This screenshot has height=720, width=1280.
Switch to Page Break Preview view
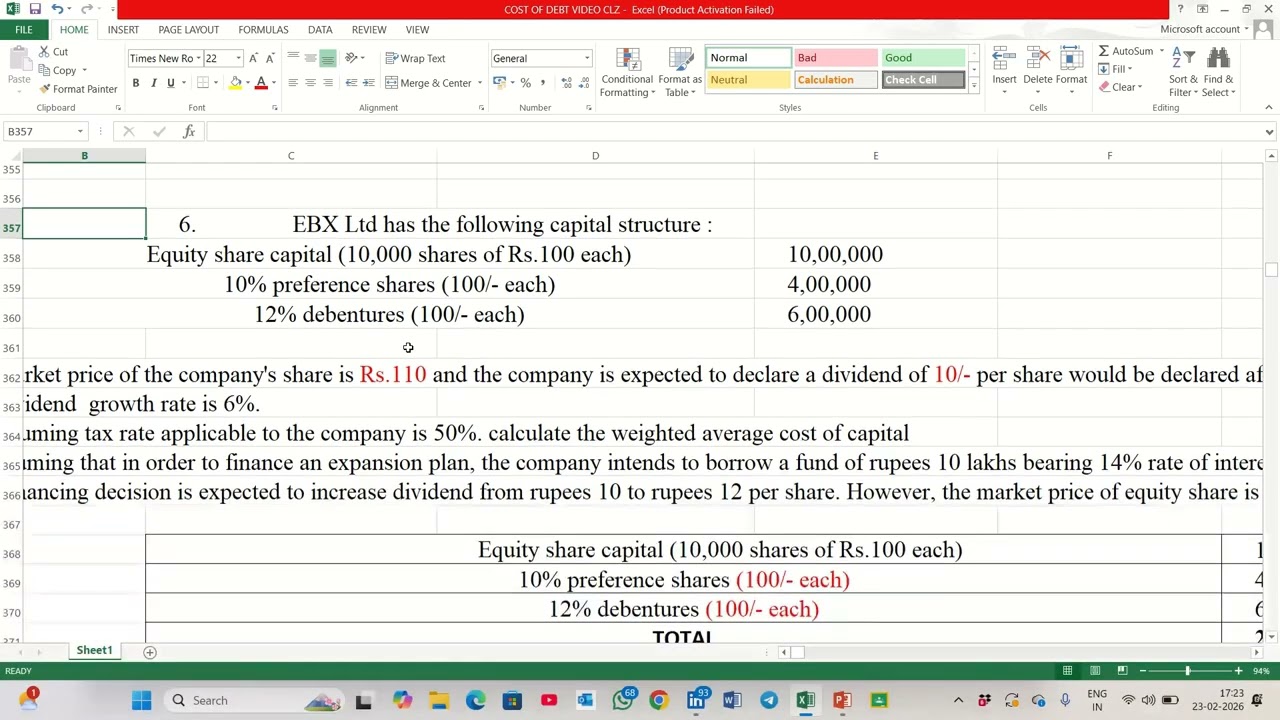1122,671
